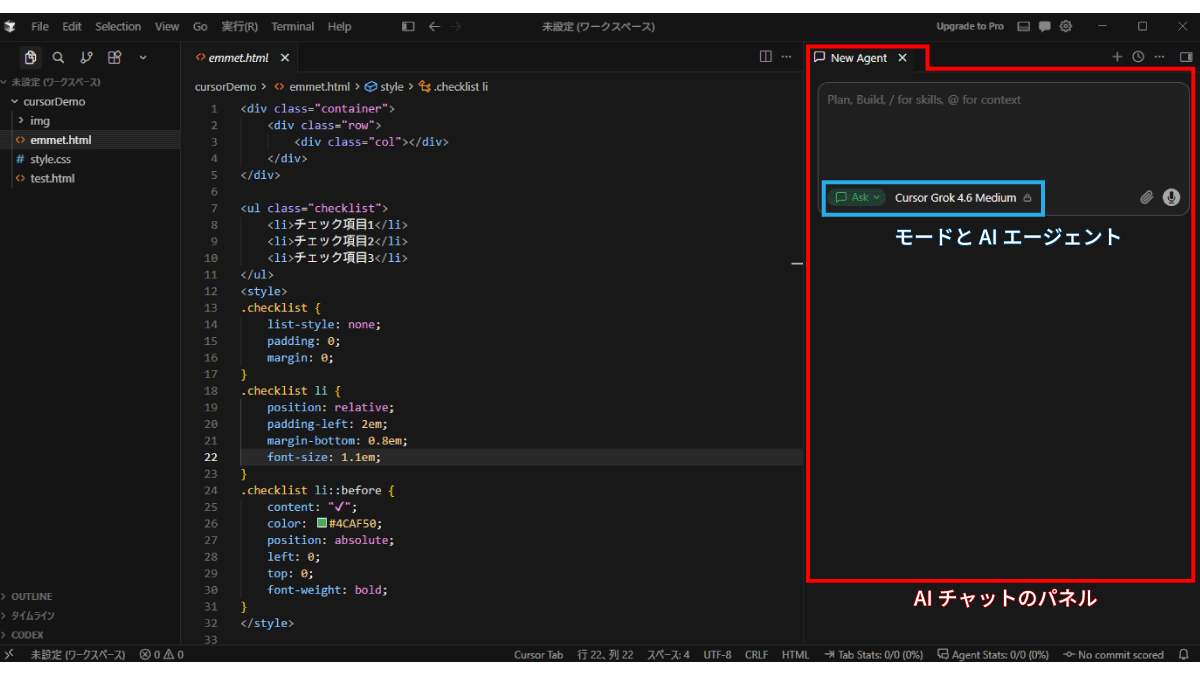Open the 実行(R) menu
Screen dimensions: 1200x675
tap(239, 26)
